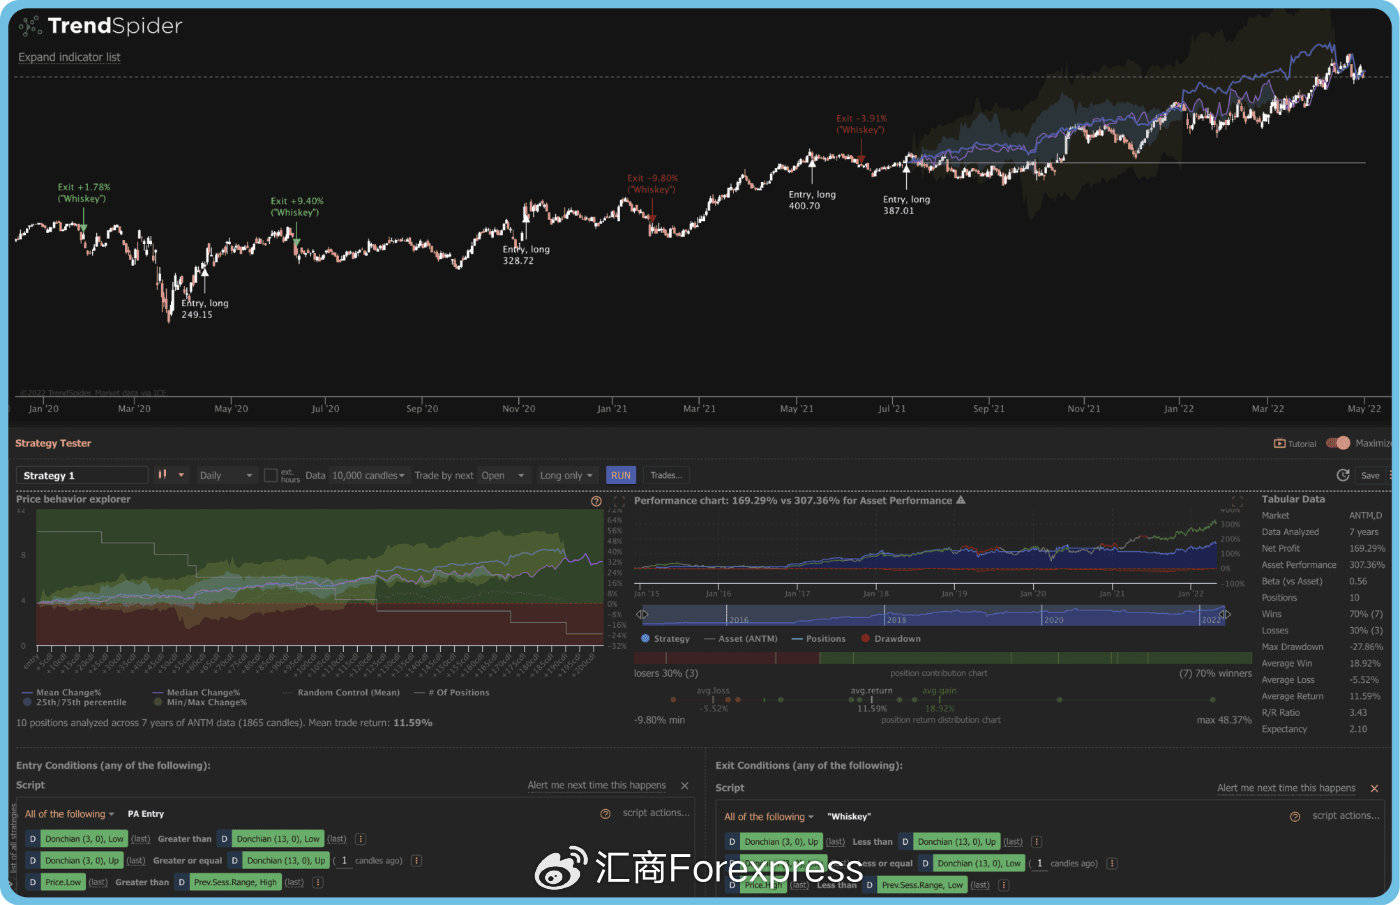Viewport: 1400px width, 905px height.
Task: Click the blue RUN button
Action: (x=621, y=475)
